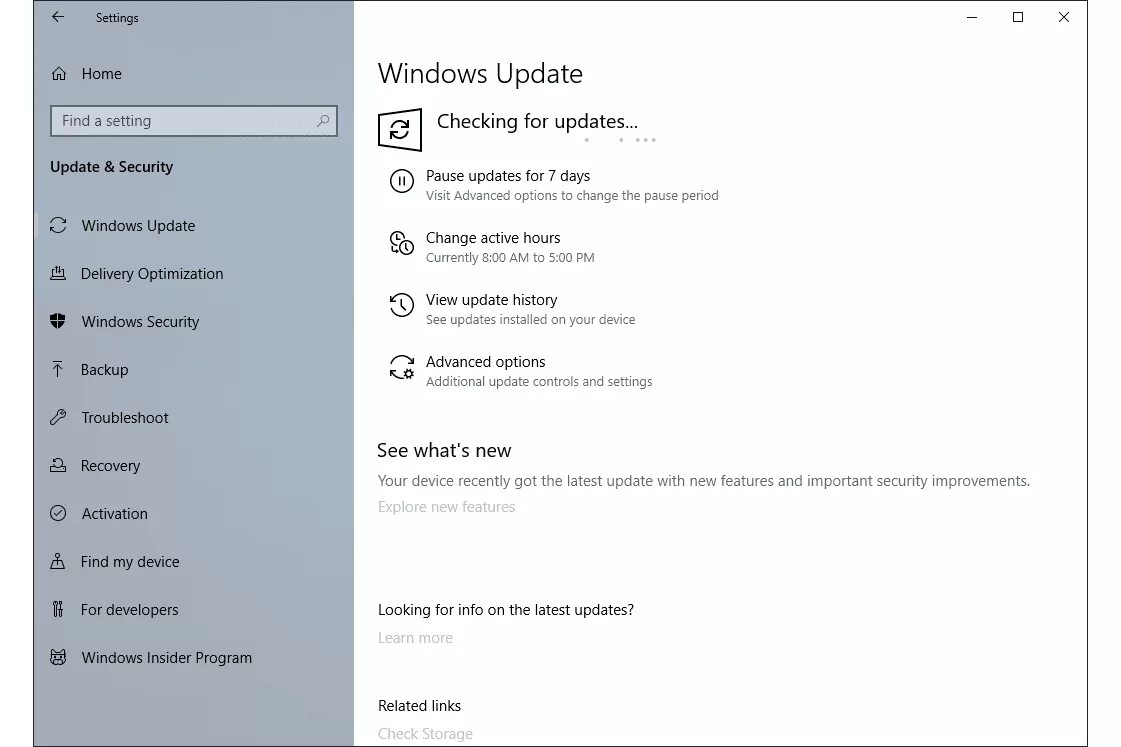Click the Troubleshoot wrench icon
Image resolution: width=1121 pixels, height=747 pixels.
pos(58,417)
